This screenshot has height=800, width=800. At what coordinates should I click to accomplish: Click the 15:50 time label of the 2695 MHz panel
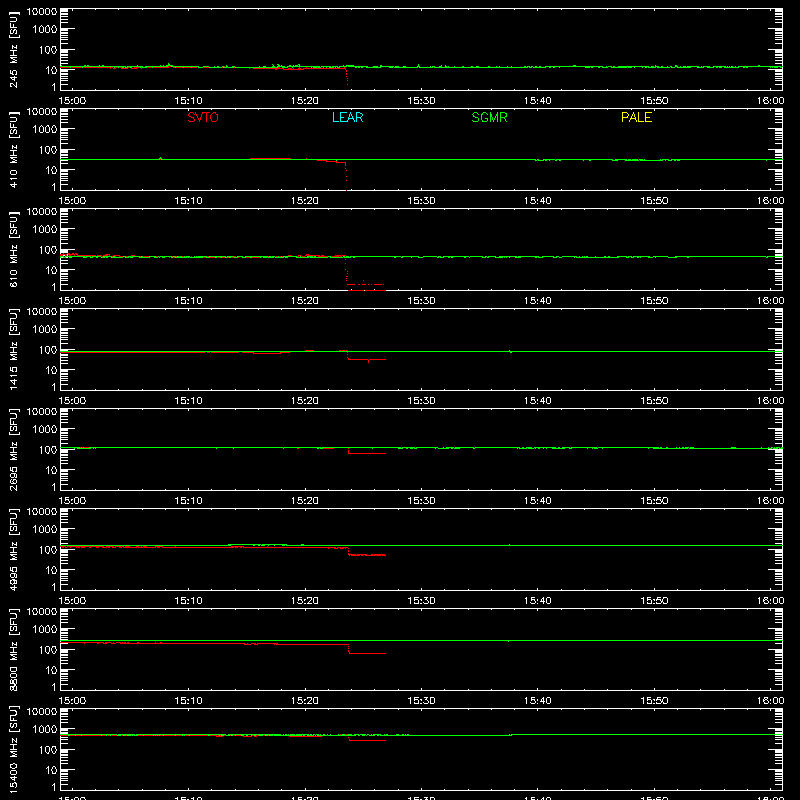(x=654, y=501)
